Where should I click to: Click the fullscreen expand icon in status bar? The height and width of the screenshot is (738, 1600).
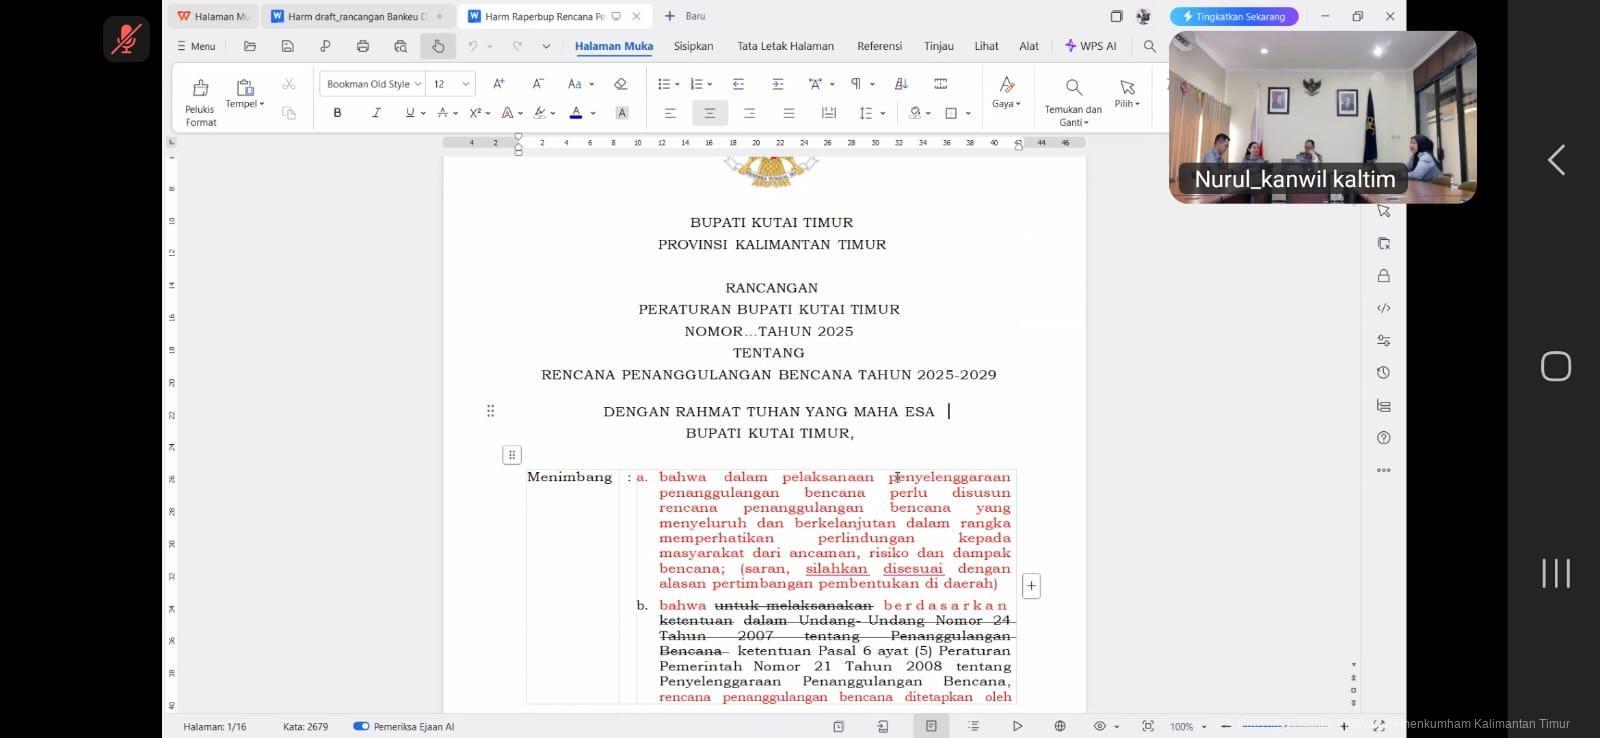coord(1378,726)
